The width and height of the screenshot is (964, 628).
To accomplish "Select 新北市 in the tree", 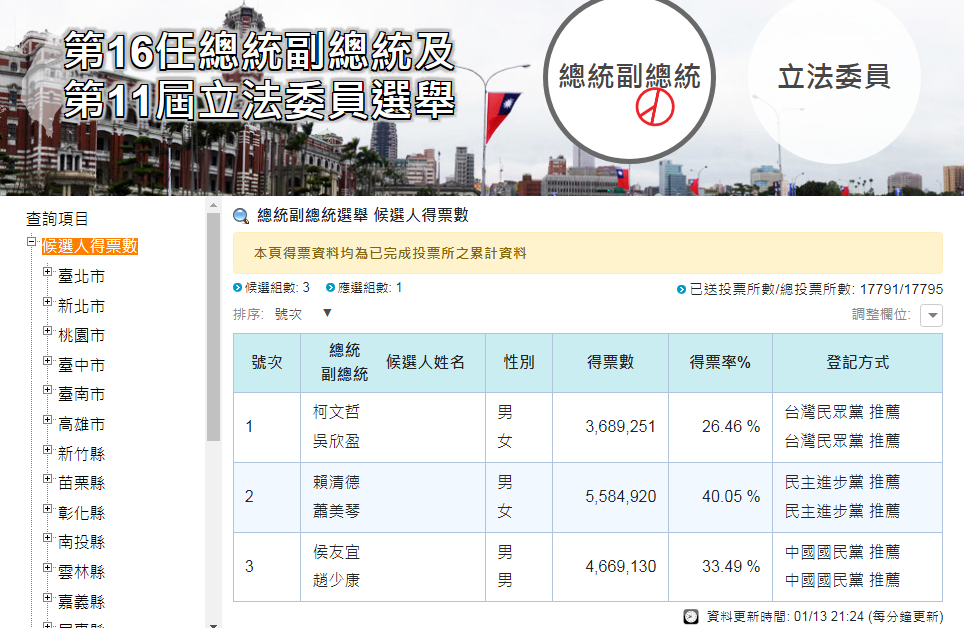I will (81, 306).
